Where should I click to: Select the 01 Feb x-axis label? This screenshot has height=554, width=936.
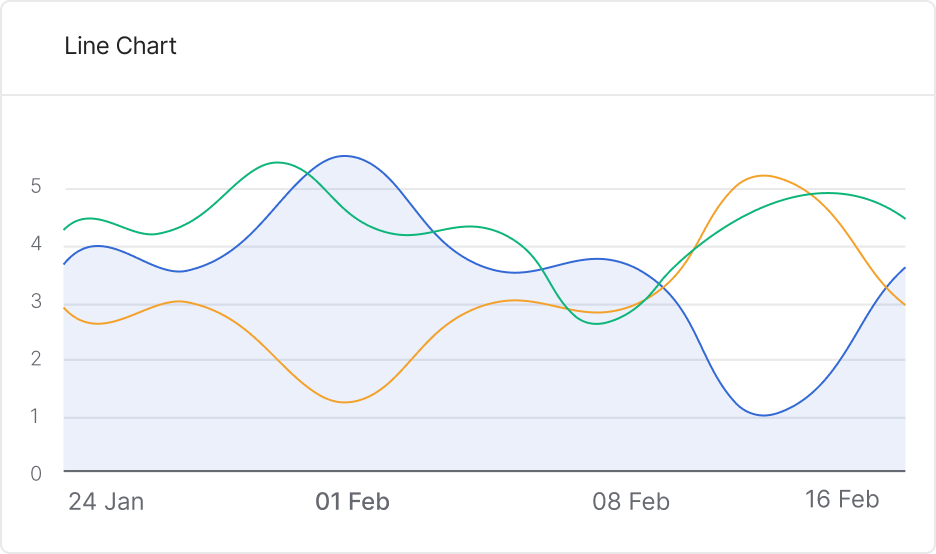click(x=352, y=501)
